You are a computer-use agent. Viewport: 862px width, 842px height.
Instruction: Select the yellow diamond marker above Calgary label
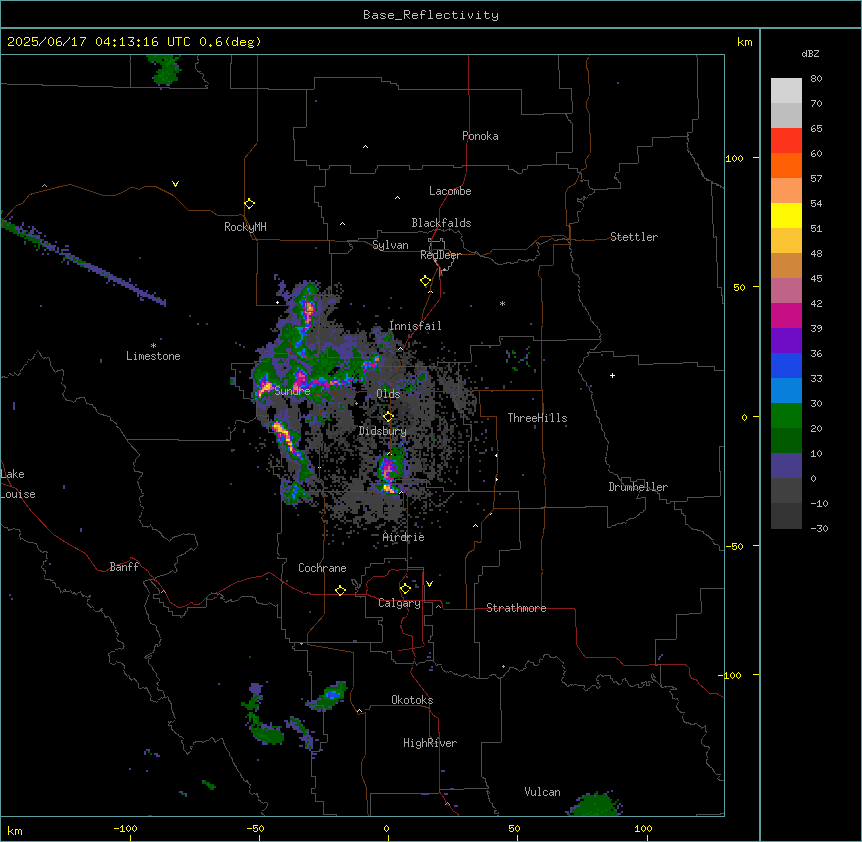405,589
